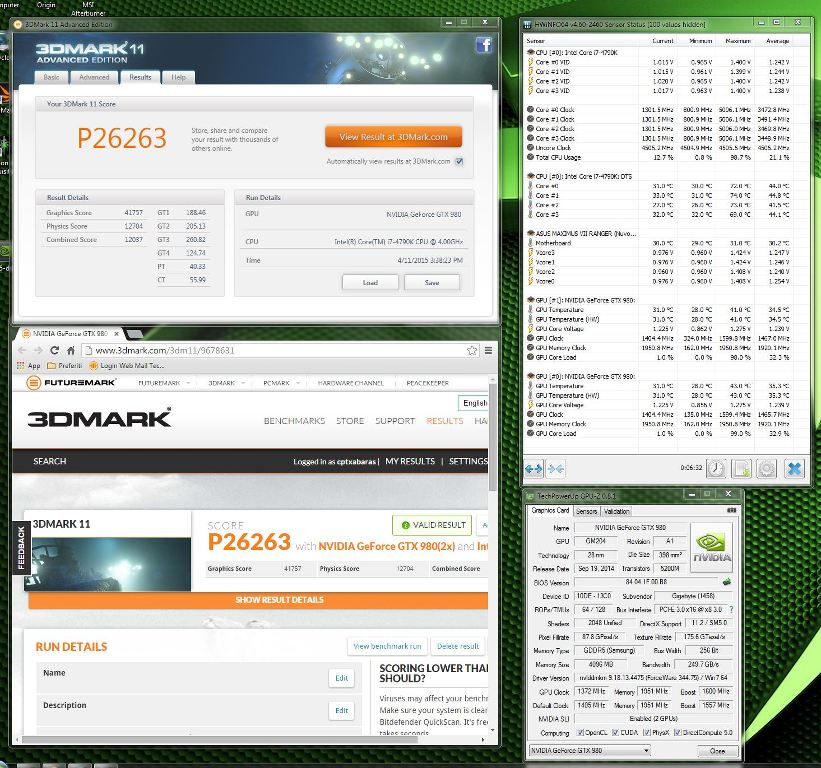Click the View benchmark run button

387,646
